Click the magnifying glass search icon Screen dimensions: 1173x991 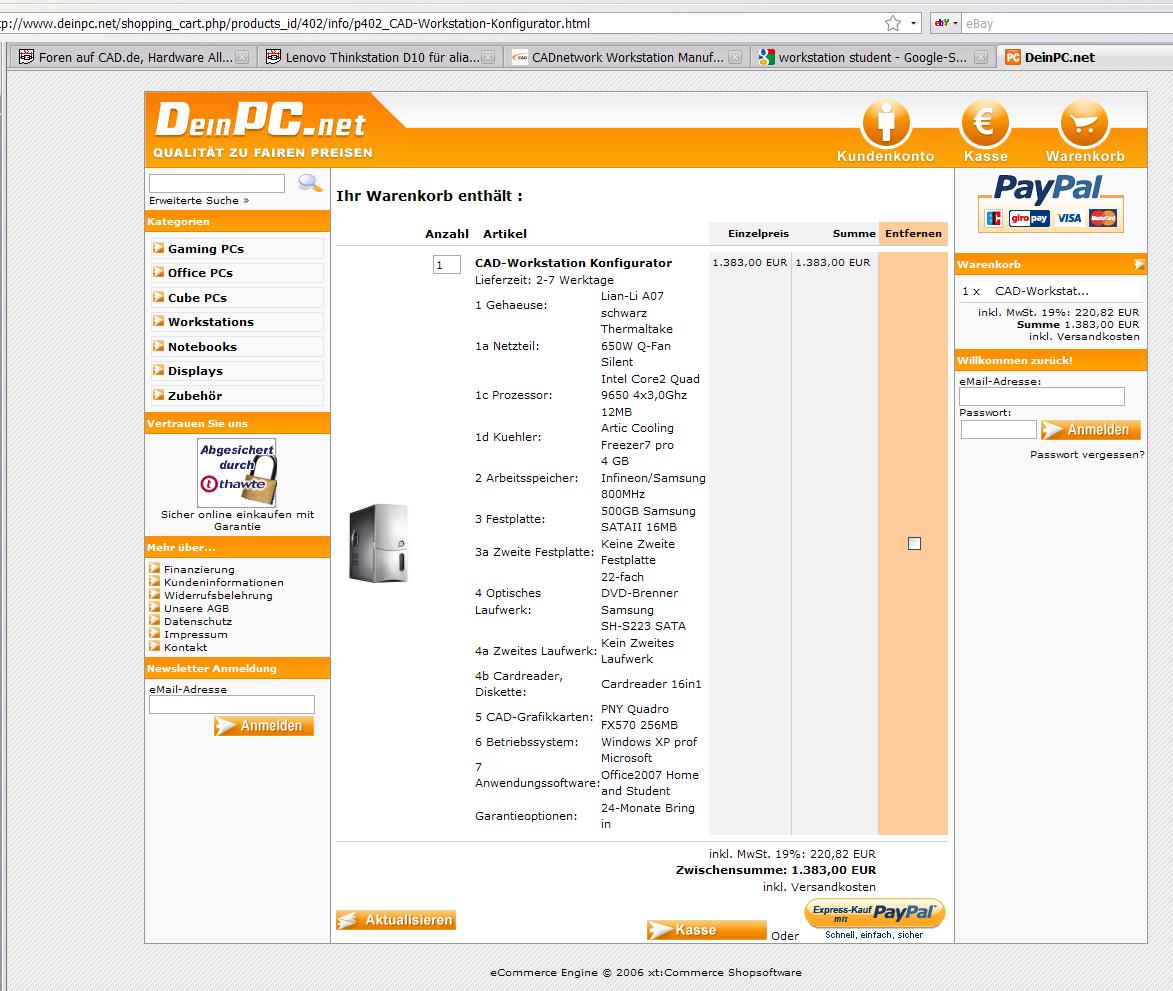point(310,183)
